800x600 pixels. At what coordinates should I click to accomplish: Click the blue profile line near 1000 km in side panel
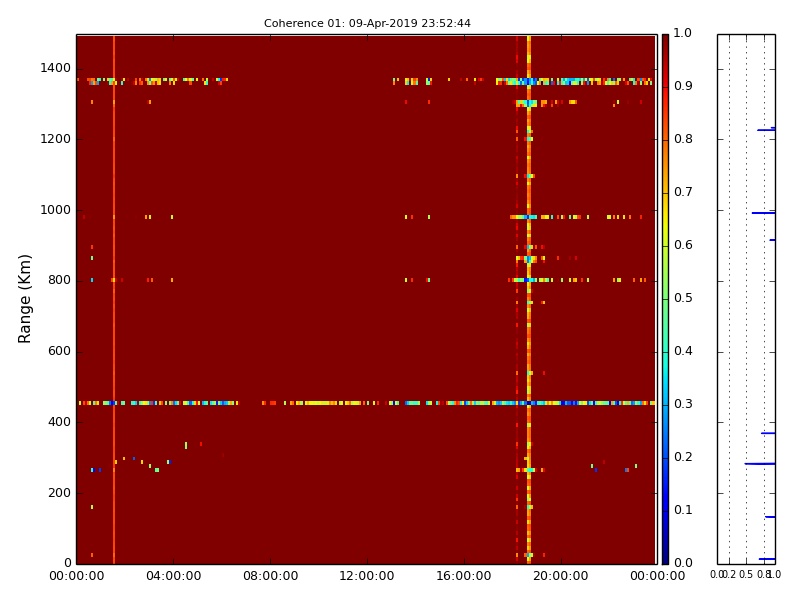click(x=764, y=213)
